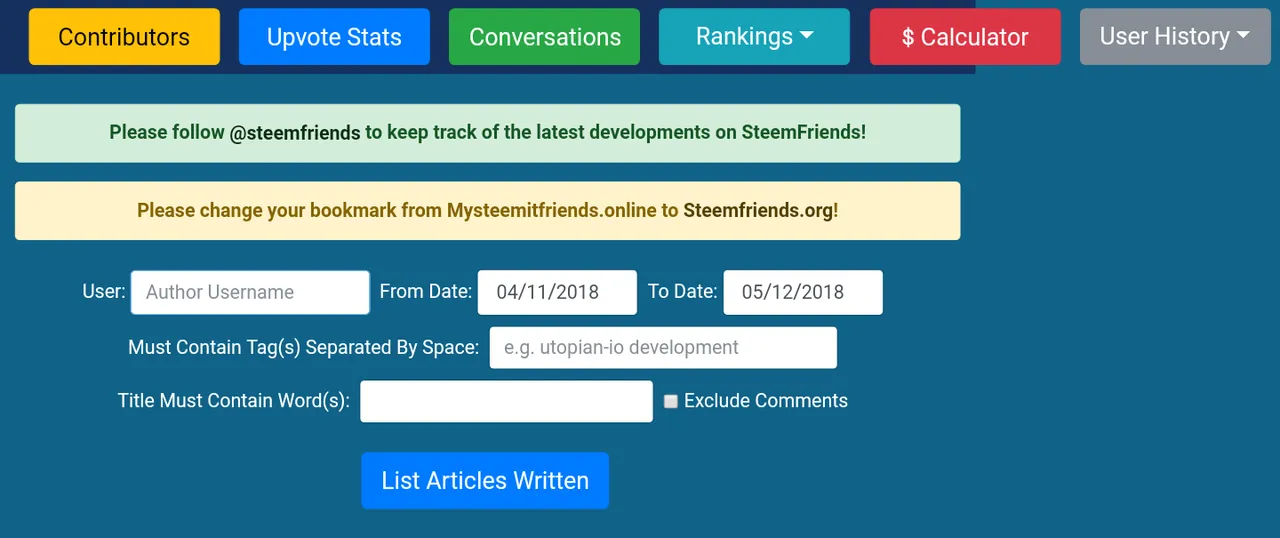Go to the Conversations section

(x=544, y=37)
